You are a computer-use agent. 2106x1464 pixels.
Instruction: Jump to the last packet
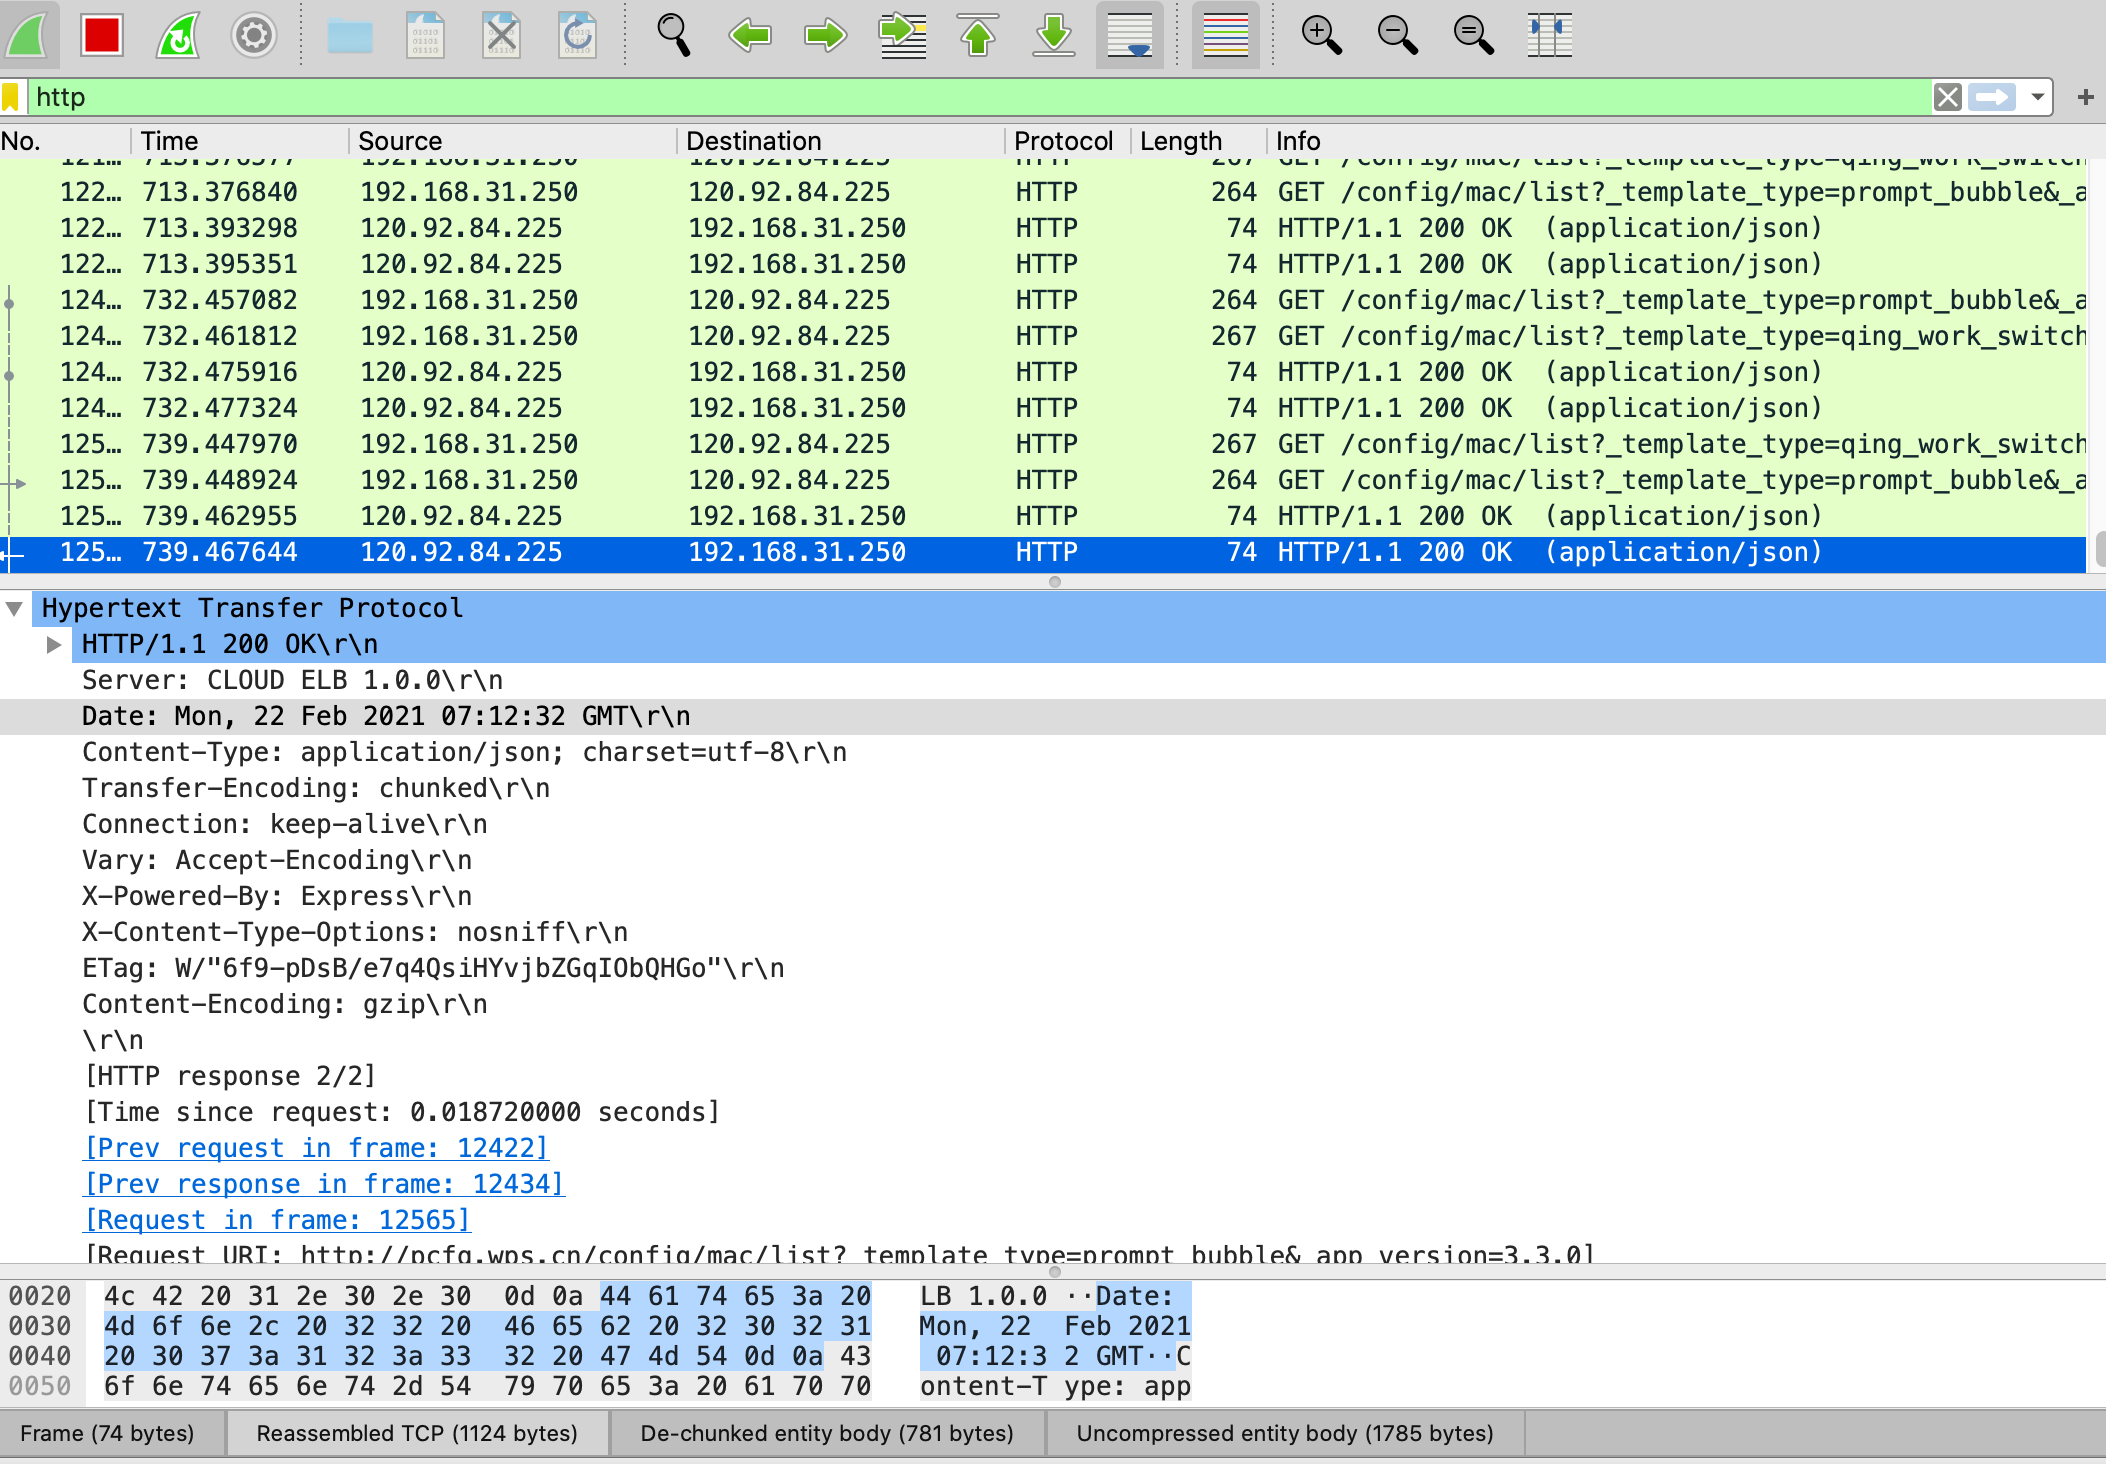point(1053,36)
